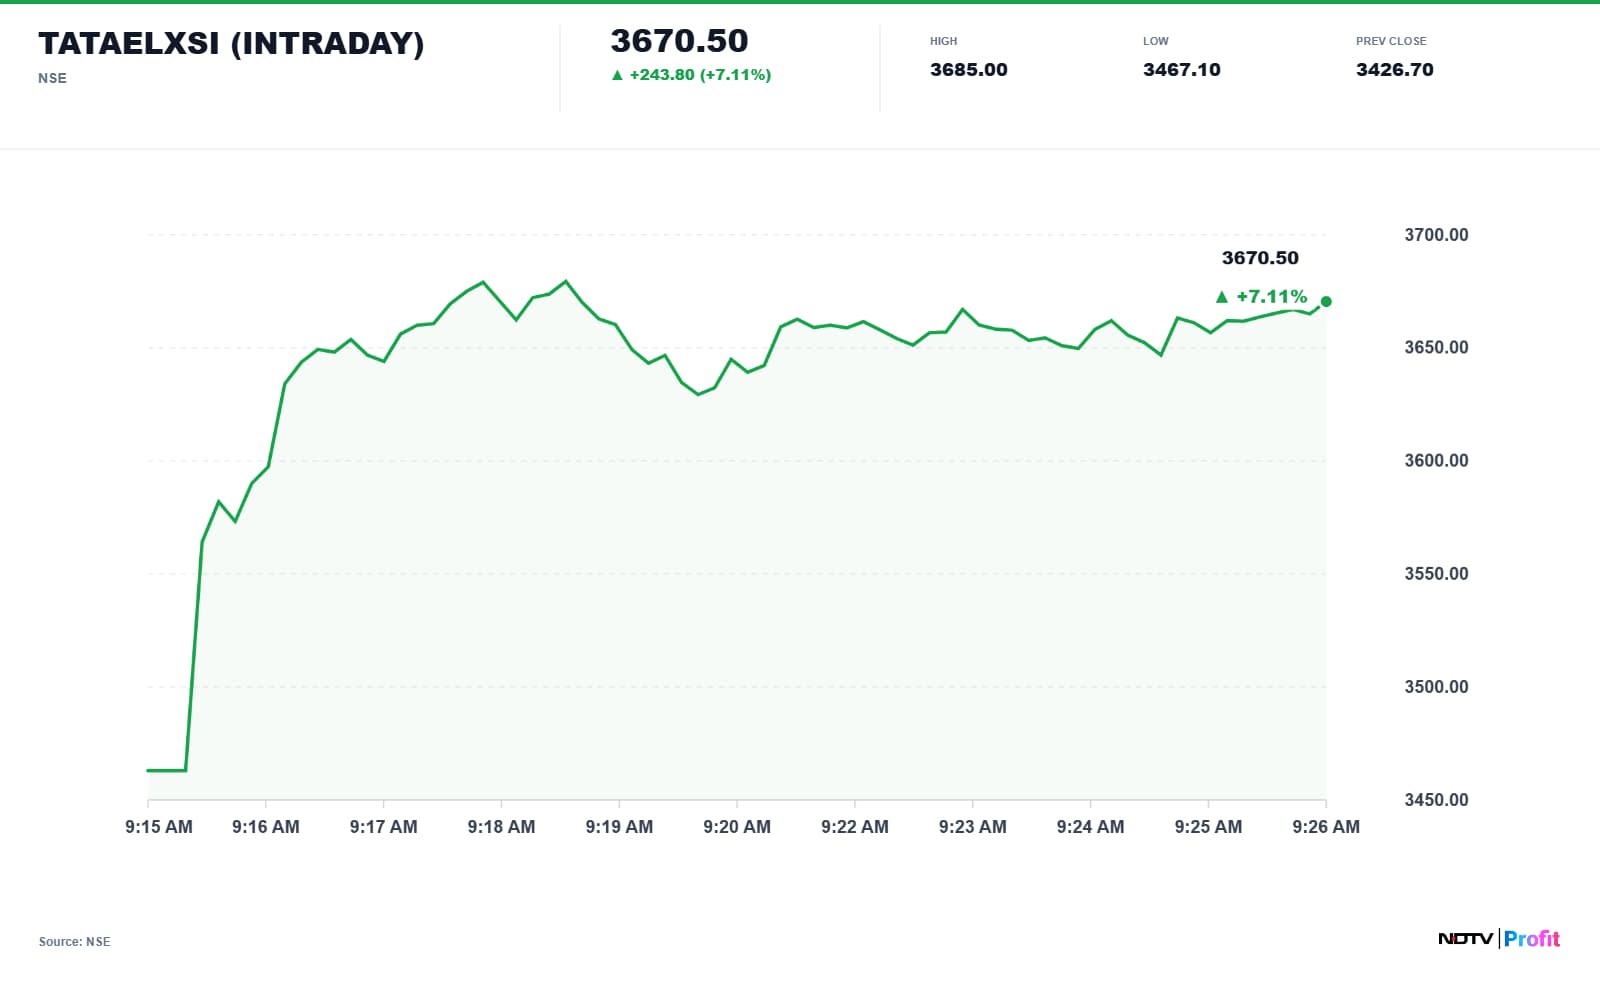This screenshot has width=1600, height=988.
Task: Click the 3700.00 y-axis label
Action: click(1436, 235)
